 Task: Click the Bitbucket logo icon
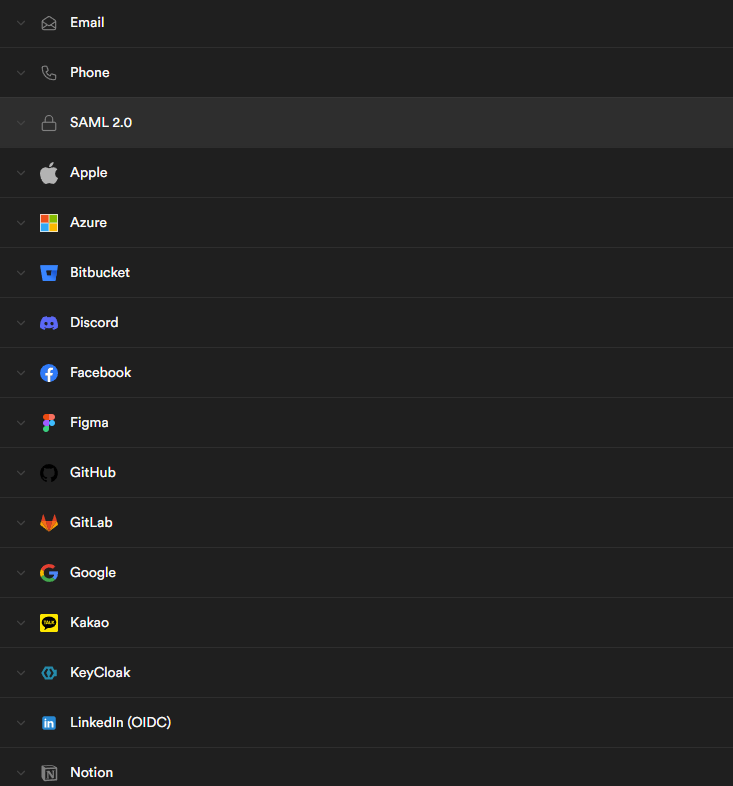(49, 273)
